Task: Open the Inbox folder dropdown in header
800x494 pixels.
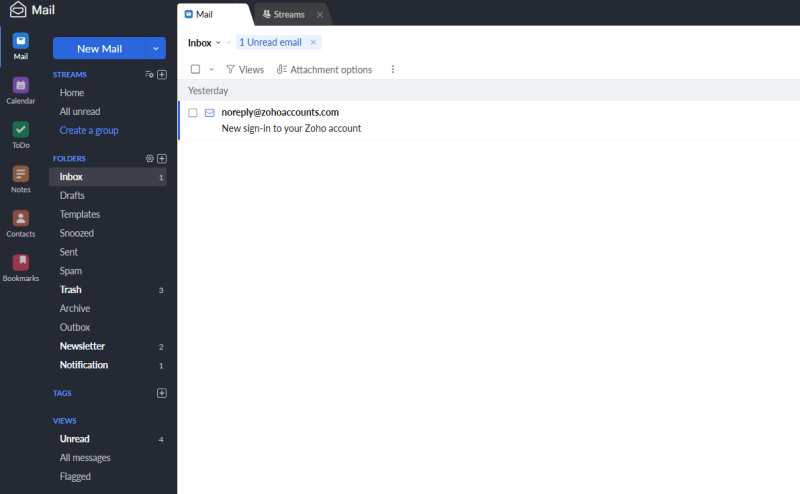Action: point(204,43)
